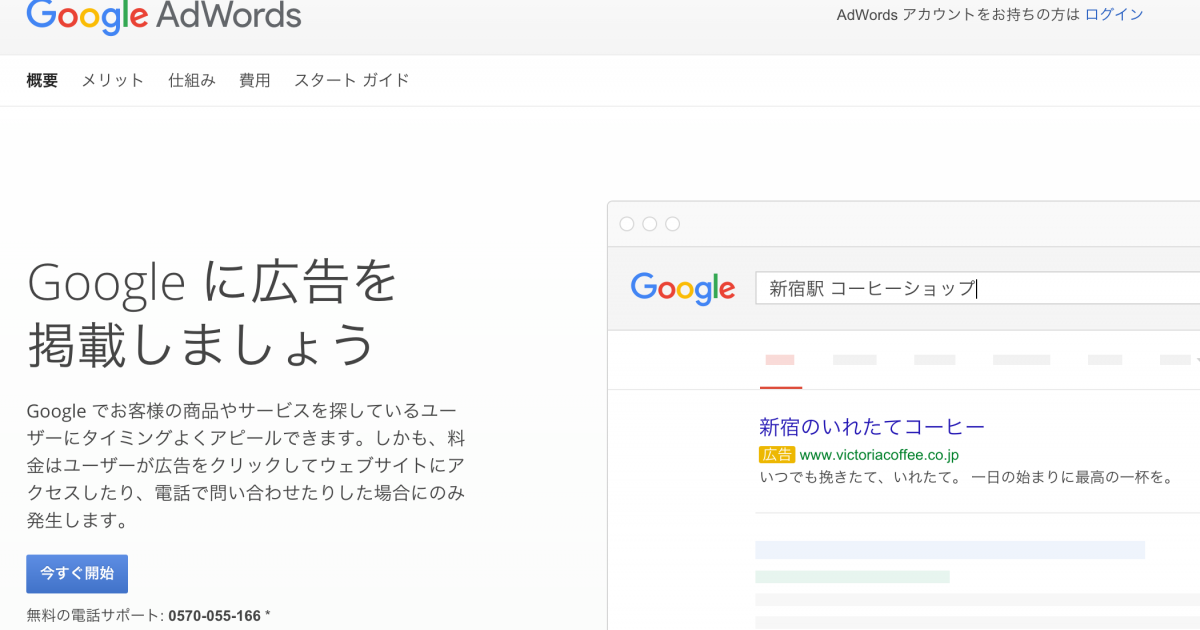The width and height of the screenshot is (1200, 630).
Task: Click the text AdWords アカウントをお持ちの方は
Action: (958, 15)
